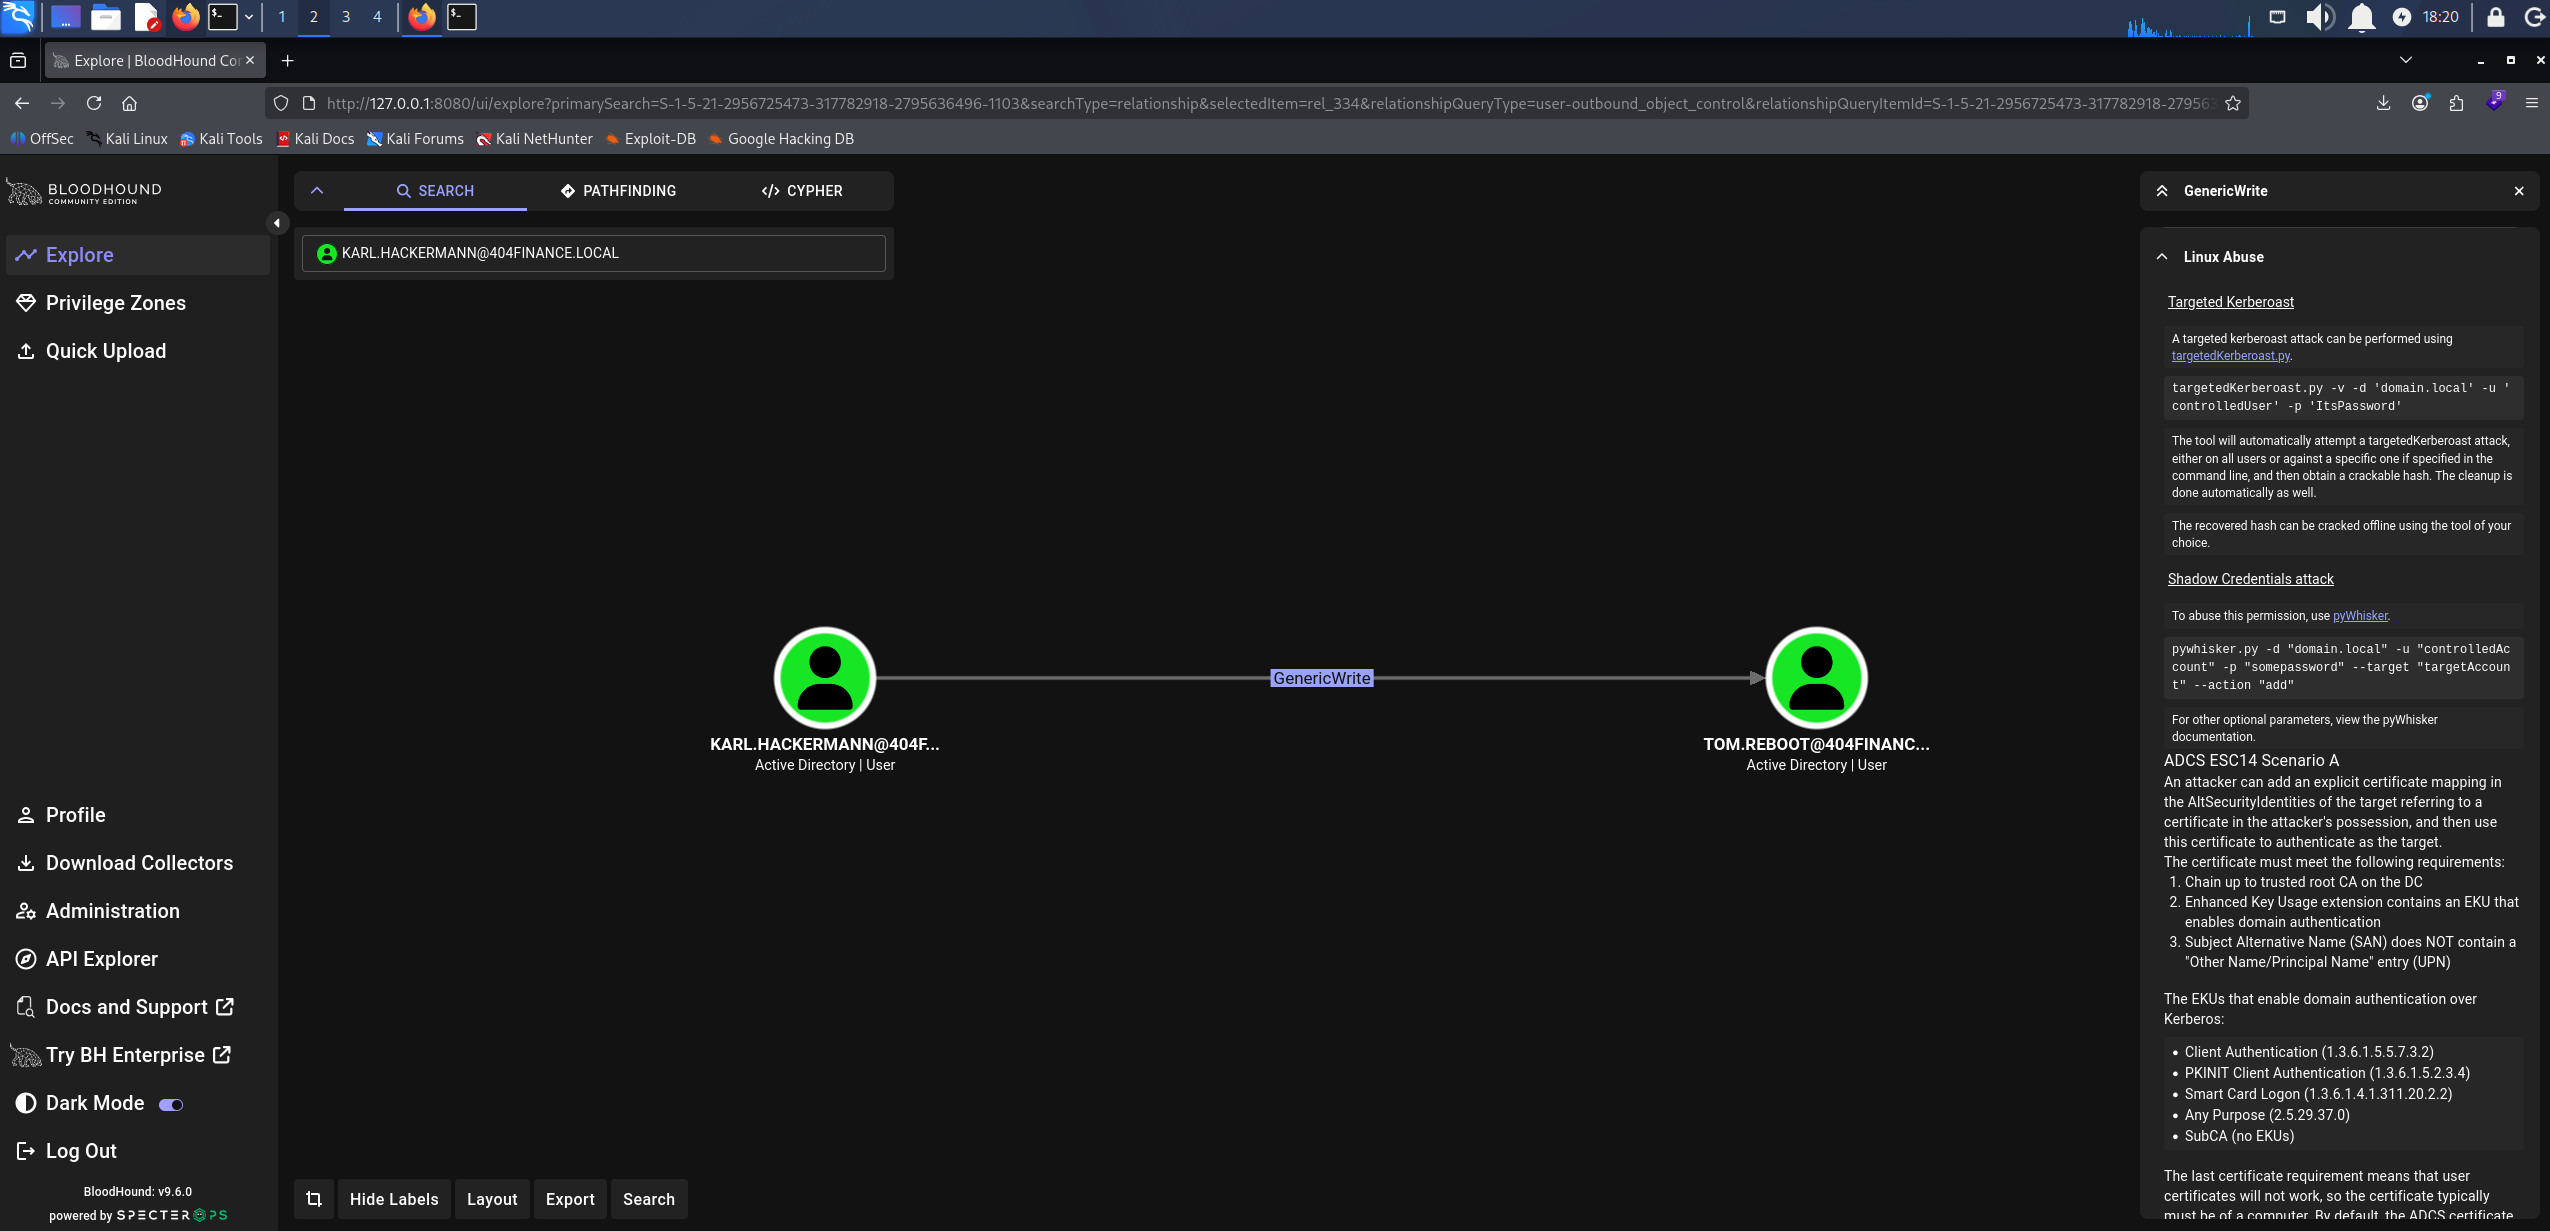Open Explore in the sidebar
This screenshot has width=2550, height=1231.
pyautogui.click(x=138, y=255)
